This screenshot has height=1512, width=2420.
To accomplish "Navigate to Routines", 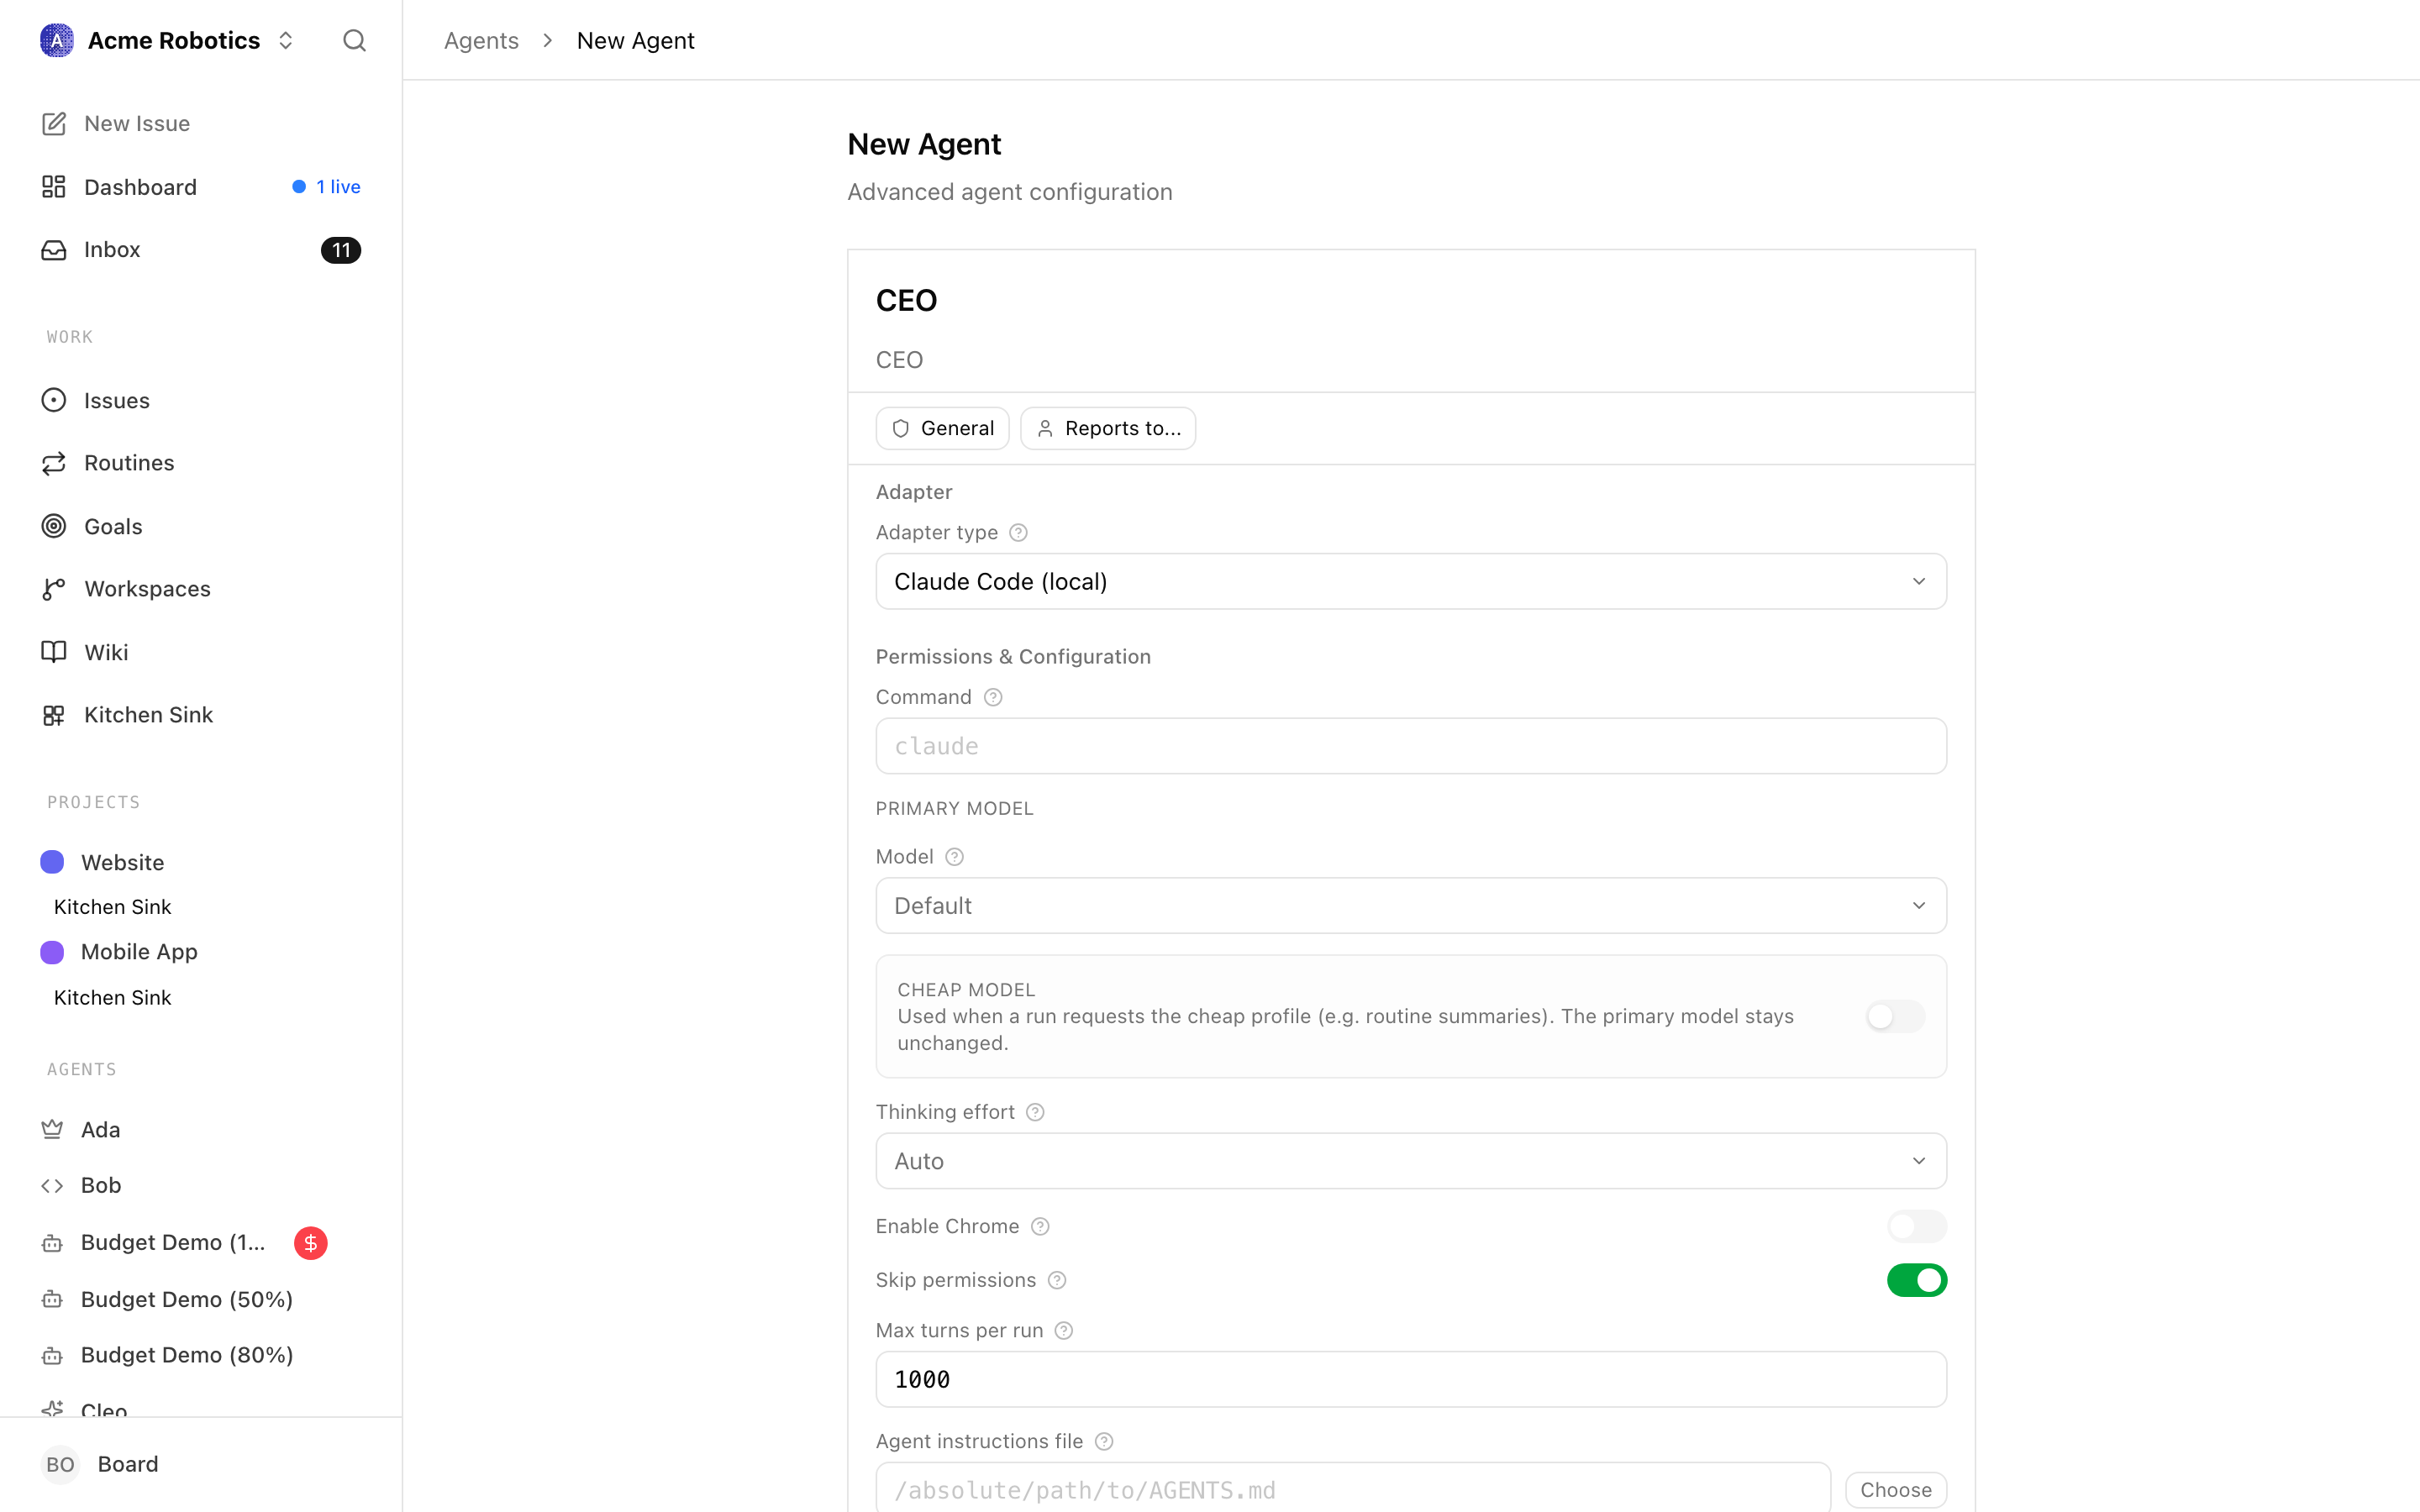I will click(x=200, y=463).
